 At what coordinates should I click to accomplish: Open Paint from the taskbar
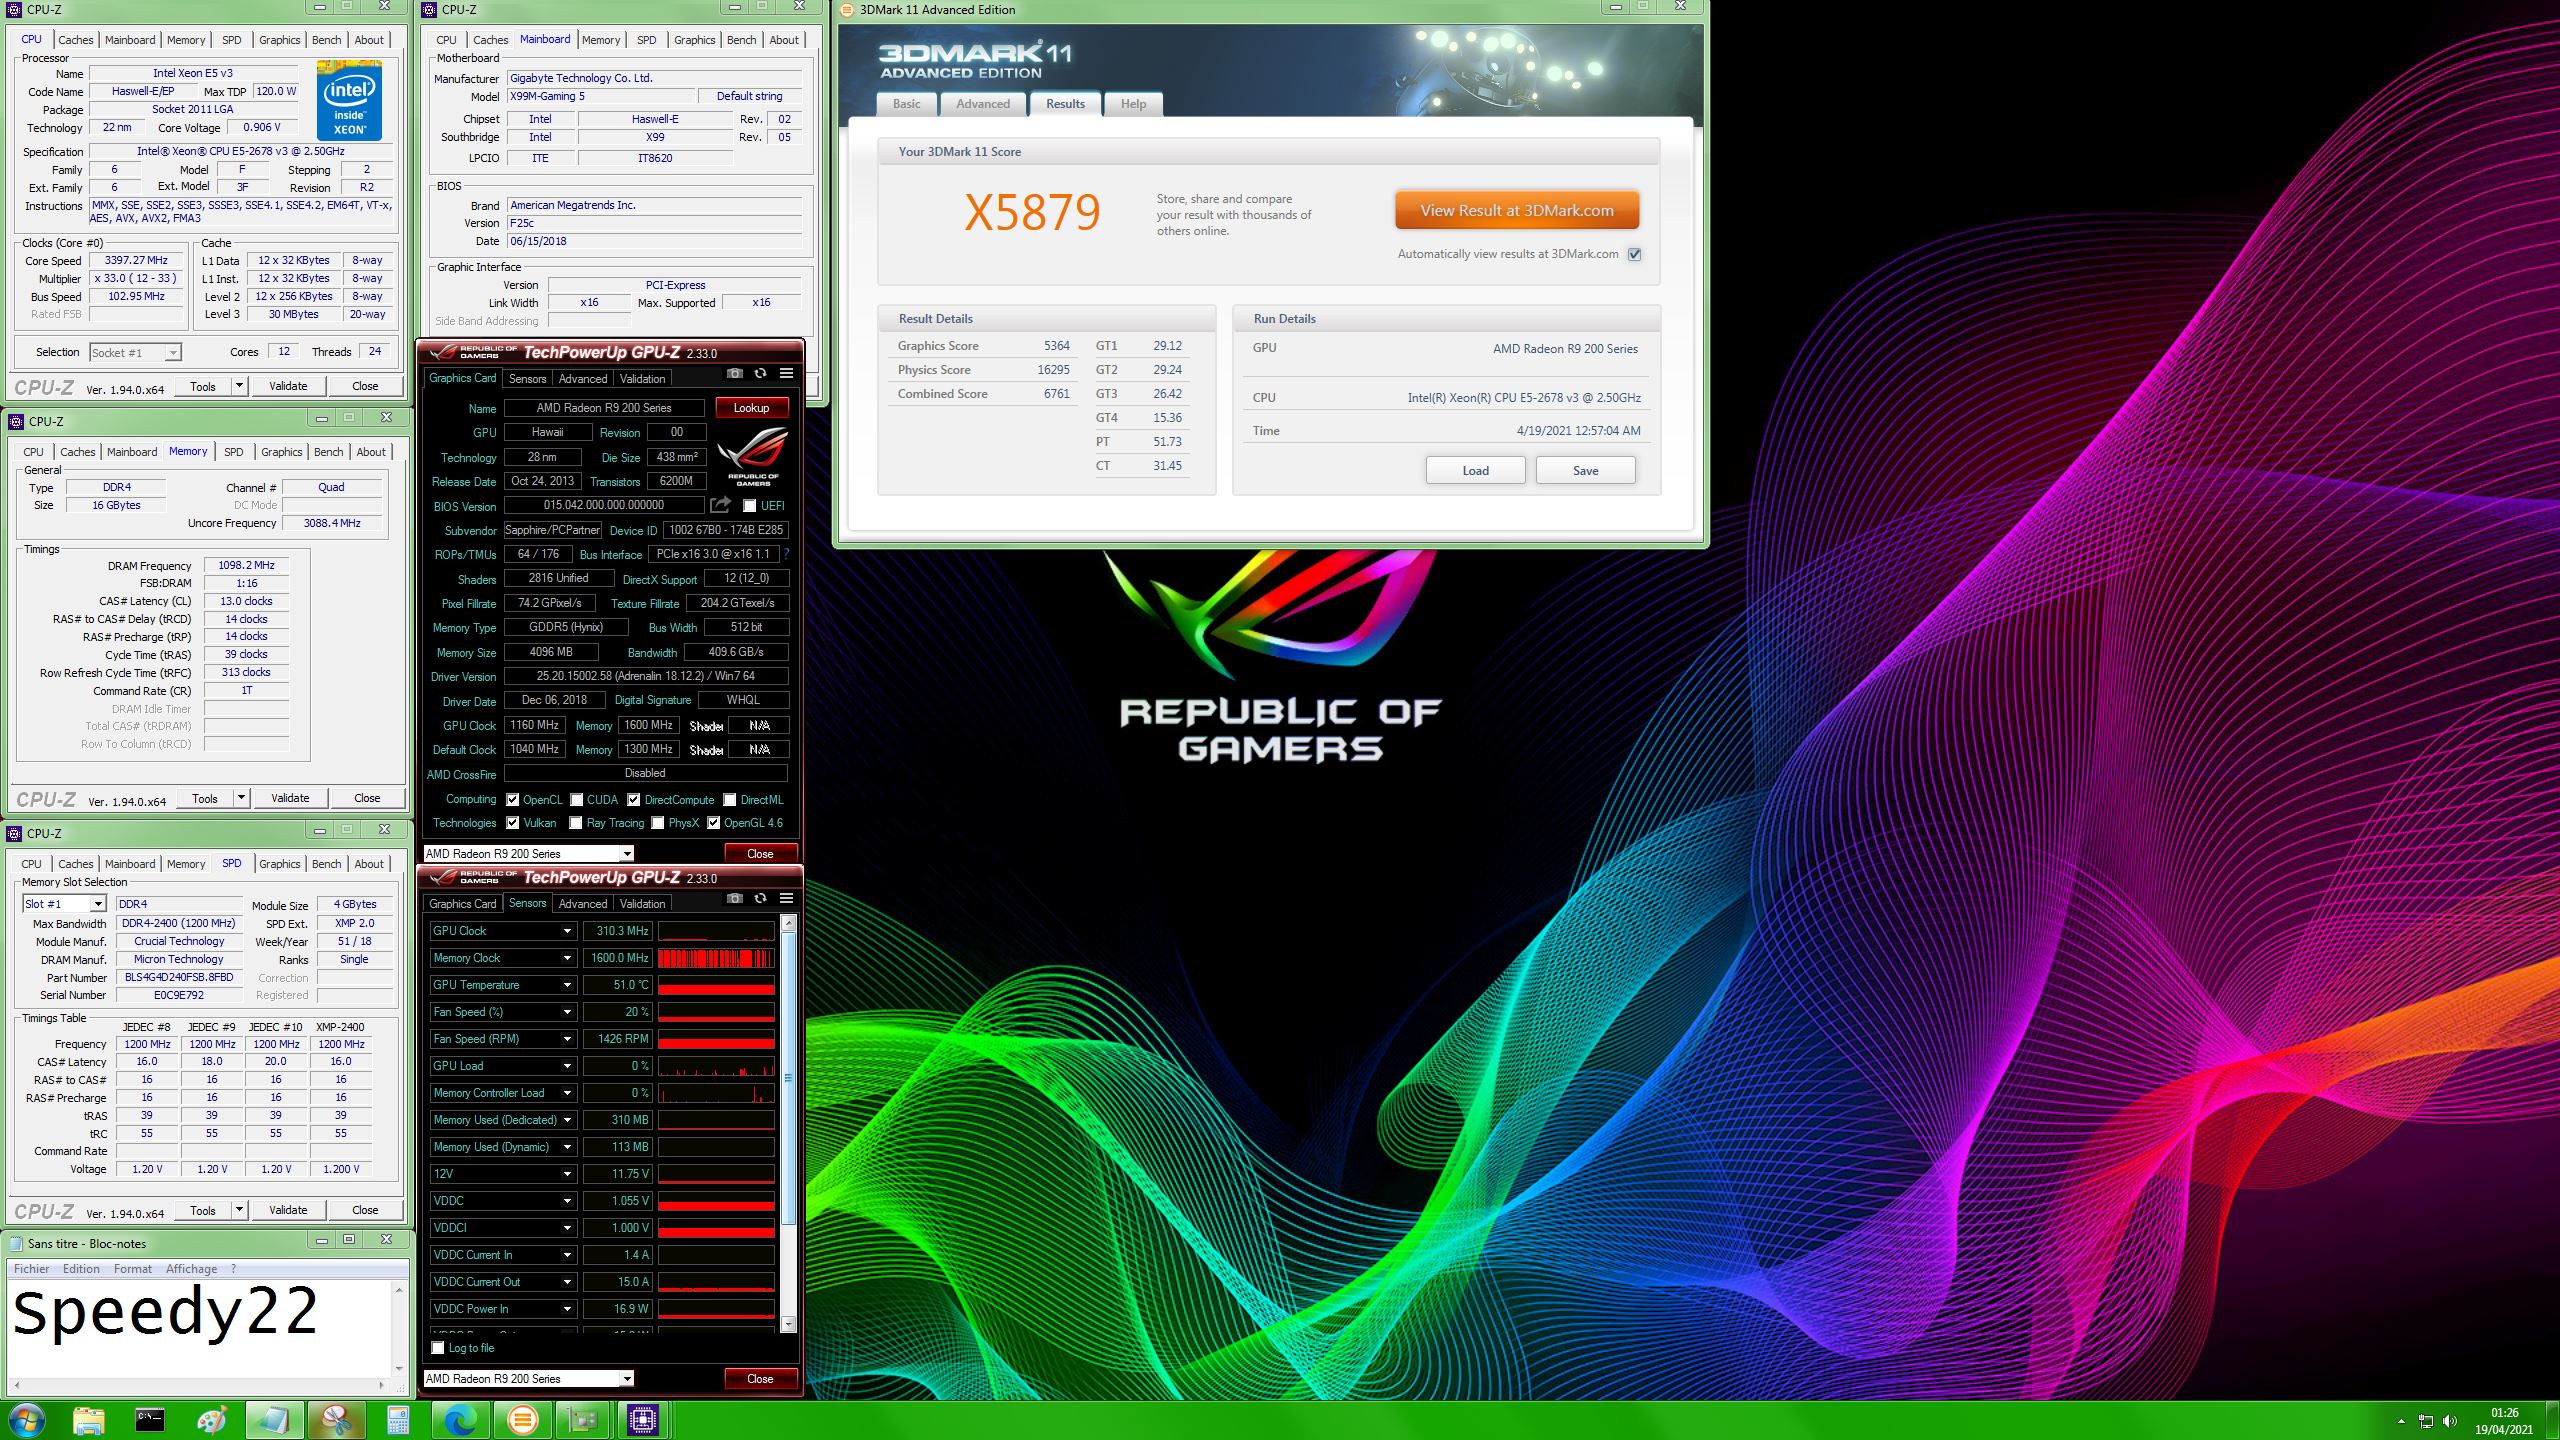point(212,1420)
